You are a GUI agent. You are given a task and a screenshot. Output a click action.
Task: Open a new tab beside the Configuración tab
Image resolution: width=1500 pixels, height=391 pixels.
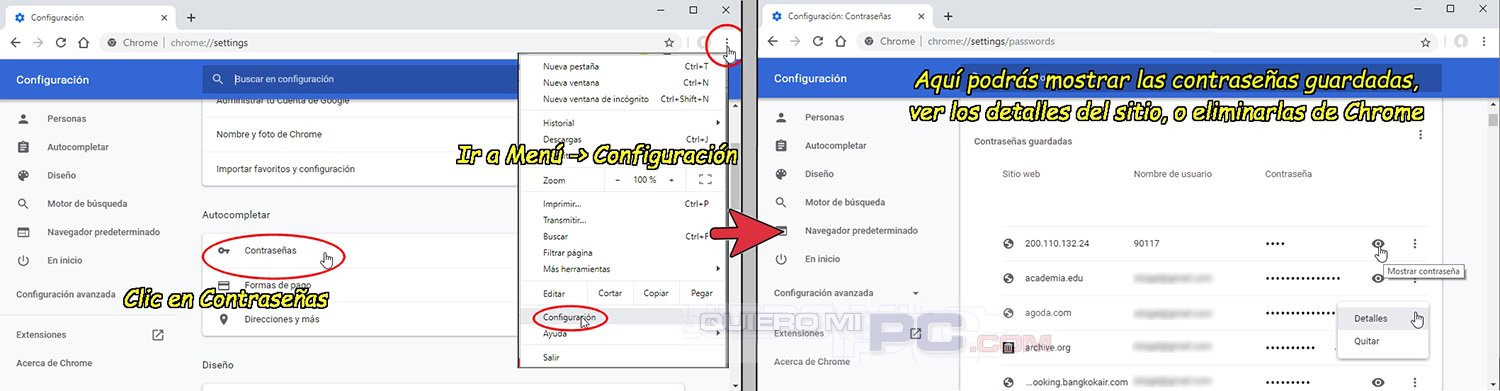click(x=191, y=17)
